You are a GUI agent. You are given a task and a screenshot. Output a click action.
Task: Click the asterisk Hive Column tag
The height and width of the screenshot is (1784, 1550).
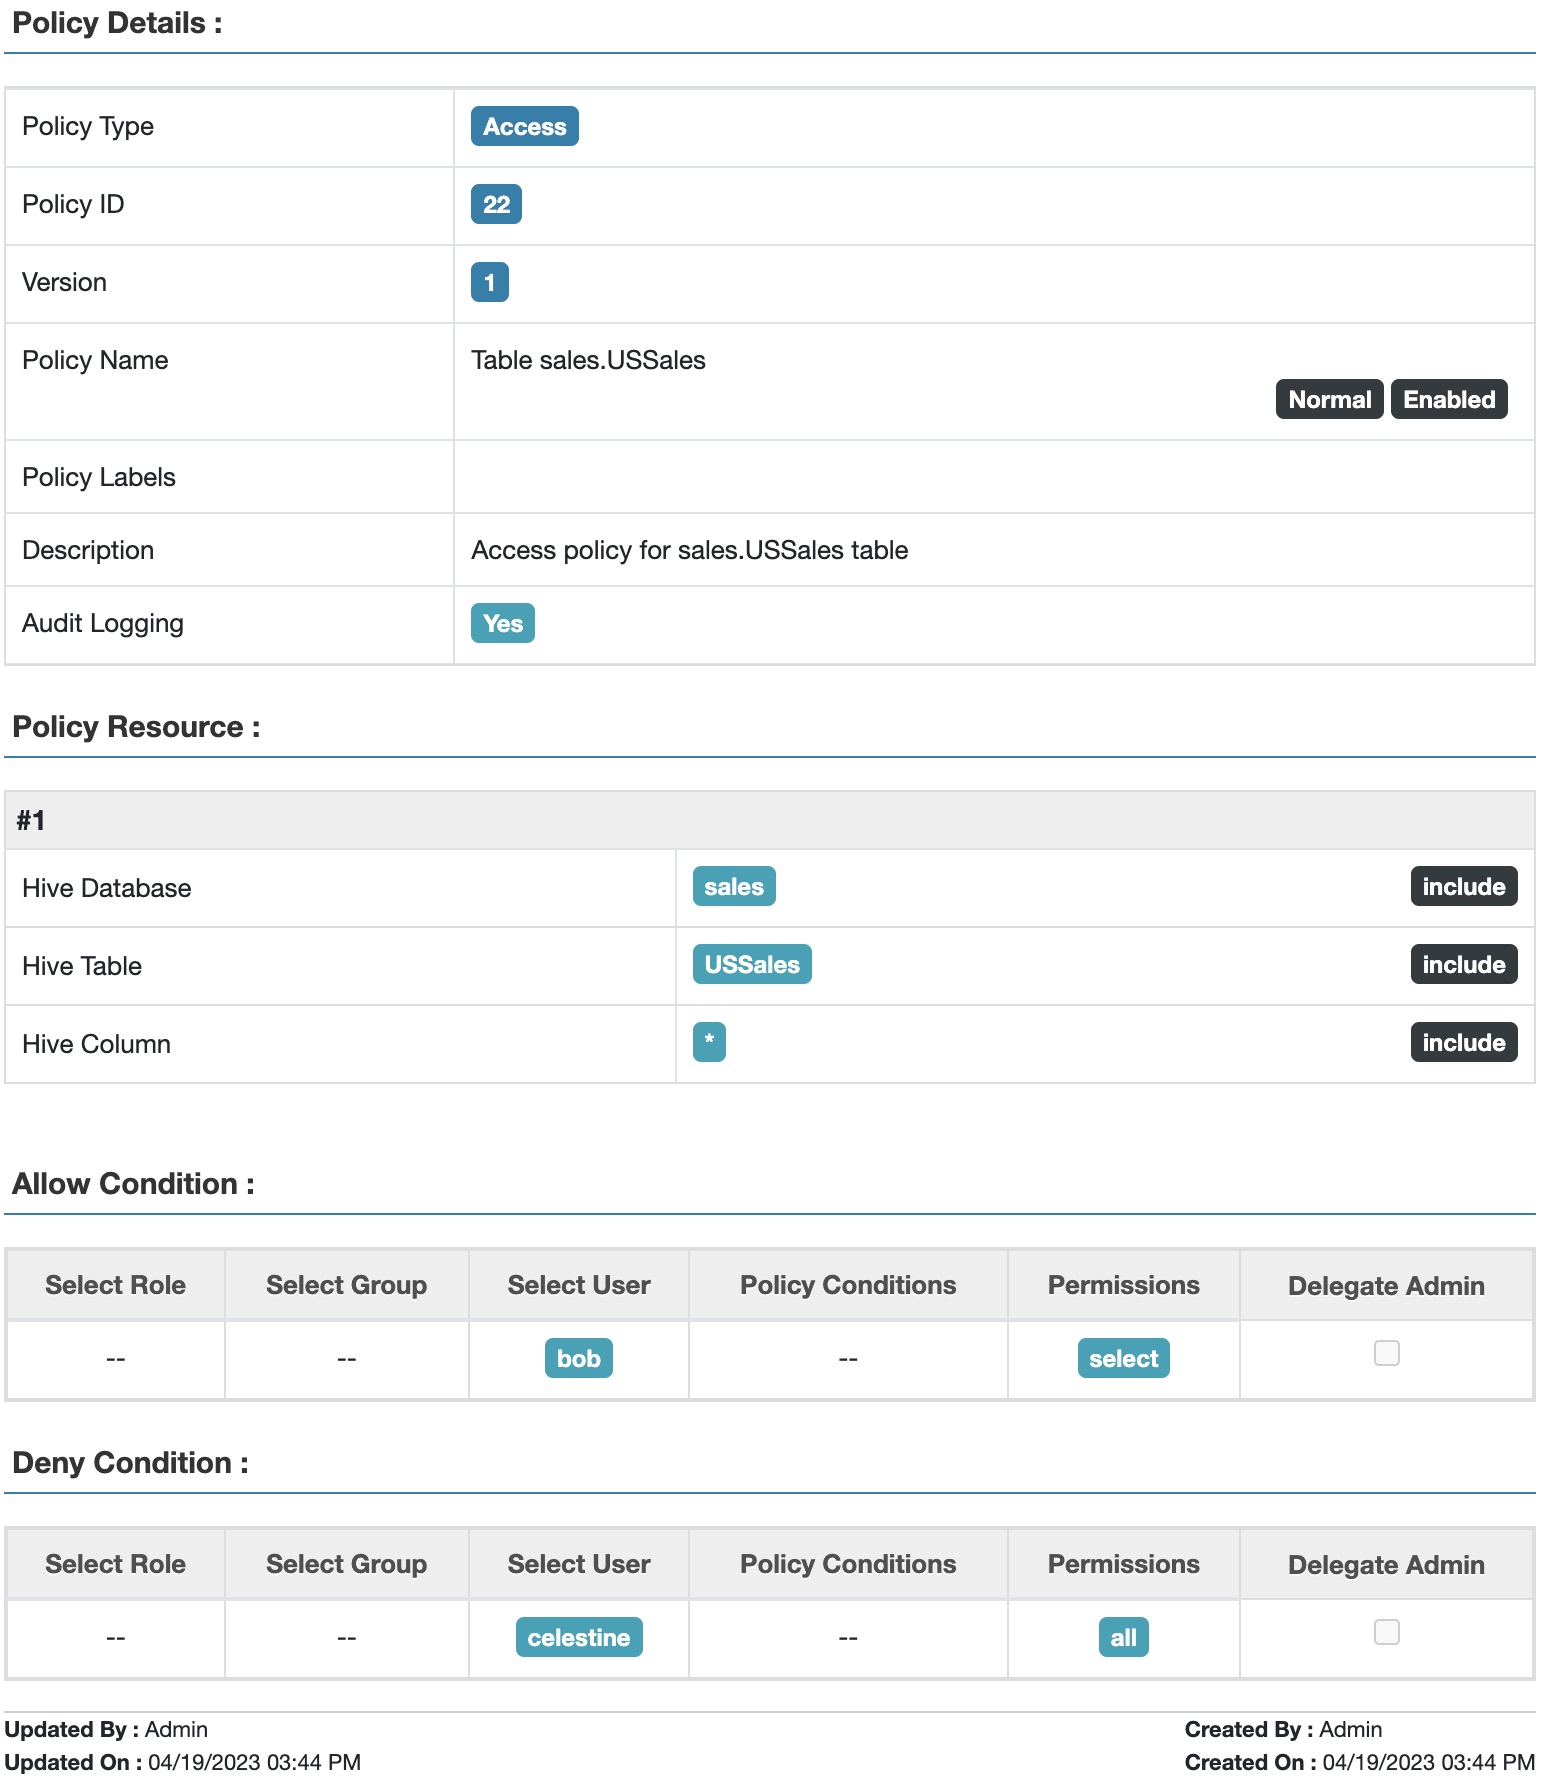pos(709,1042)
